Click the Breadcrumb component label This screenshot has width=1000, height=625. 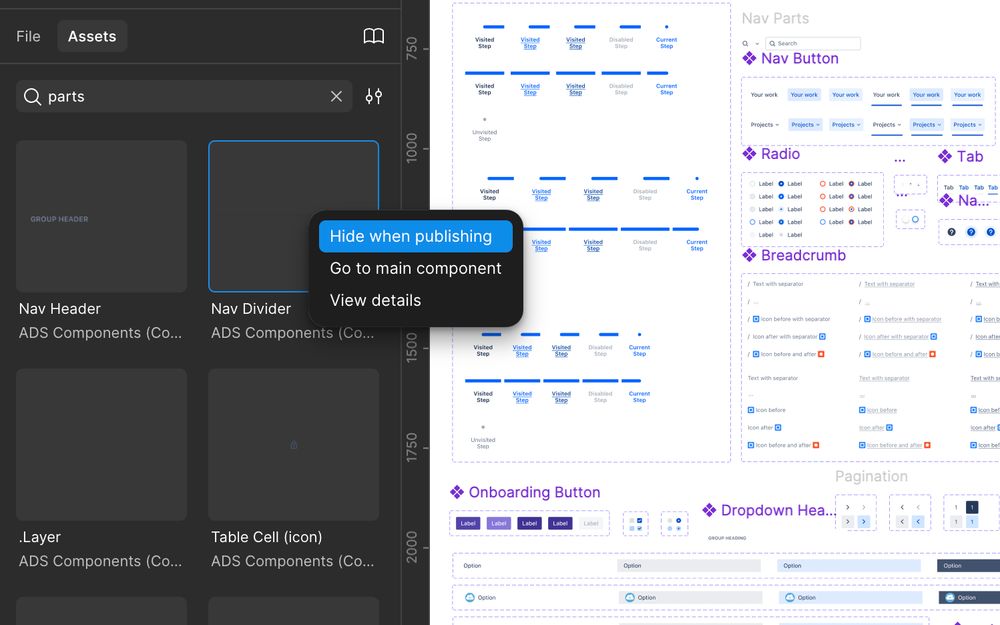click(x=803, y=255)
